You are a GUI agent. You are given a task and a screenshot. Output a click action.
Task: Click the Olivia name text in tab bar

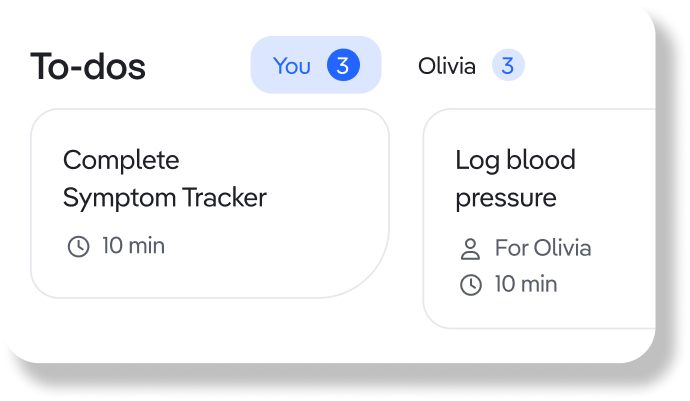[x=447, y=66]
